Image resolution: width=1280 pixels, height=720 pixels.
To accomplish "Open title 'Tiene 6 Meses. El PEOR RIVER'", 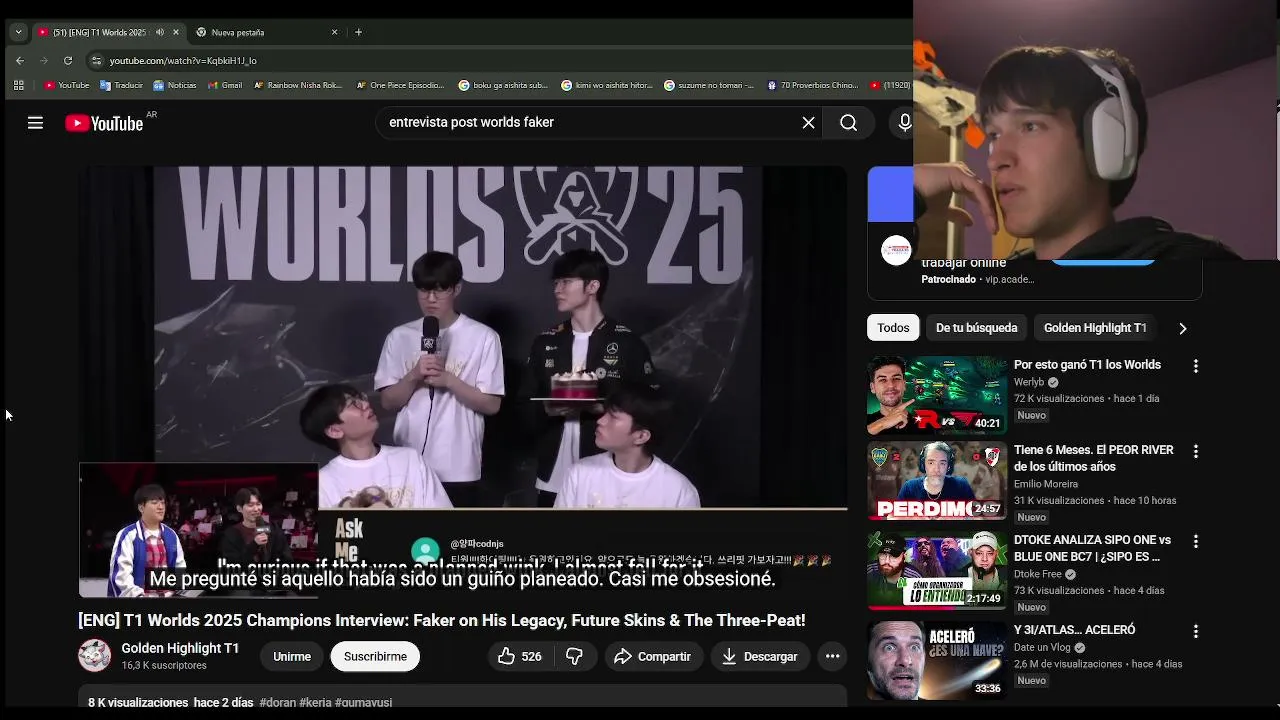I will [x=1093, y=458].
